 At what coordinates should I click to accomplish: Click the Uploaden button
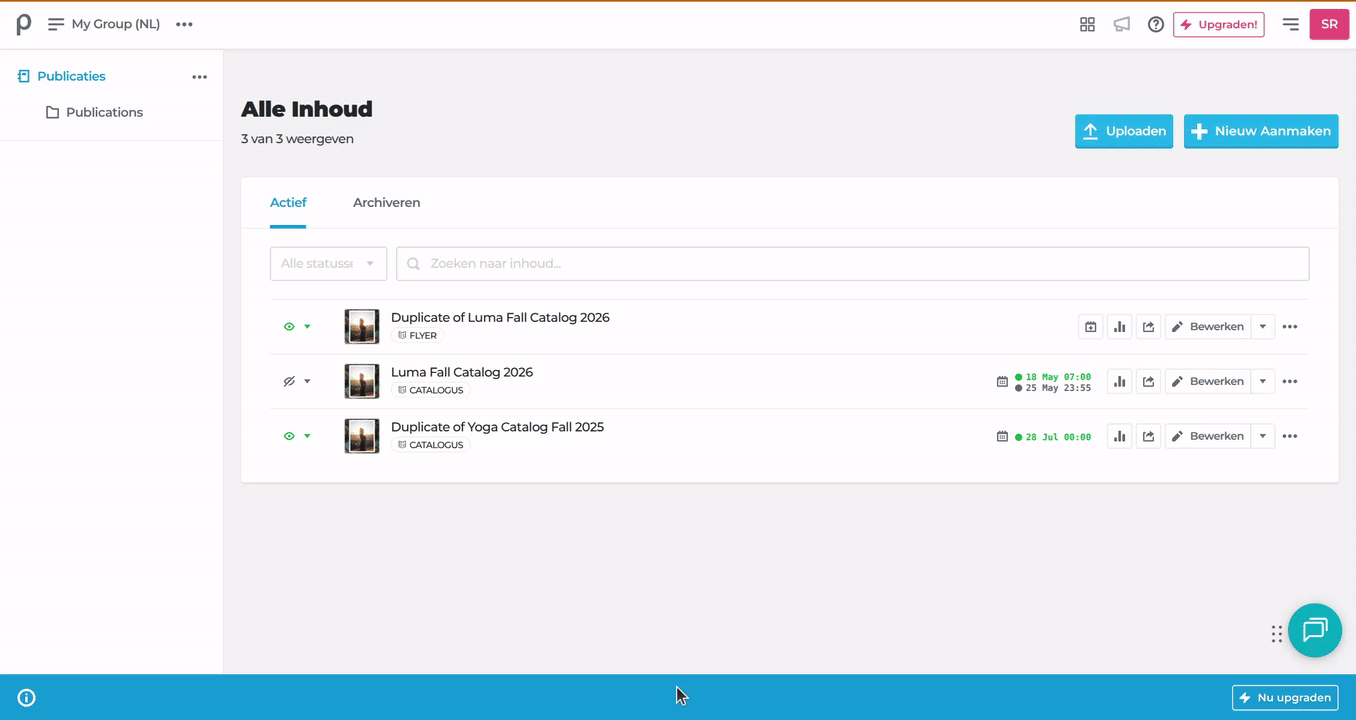[1124, 131]
